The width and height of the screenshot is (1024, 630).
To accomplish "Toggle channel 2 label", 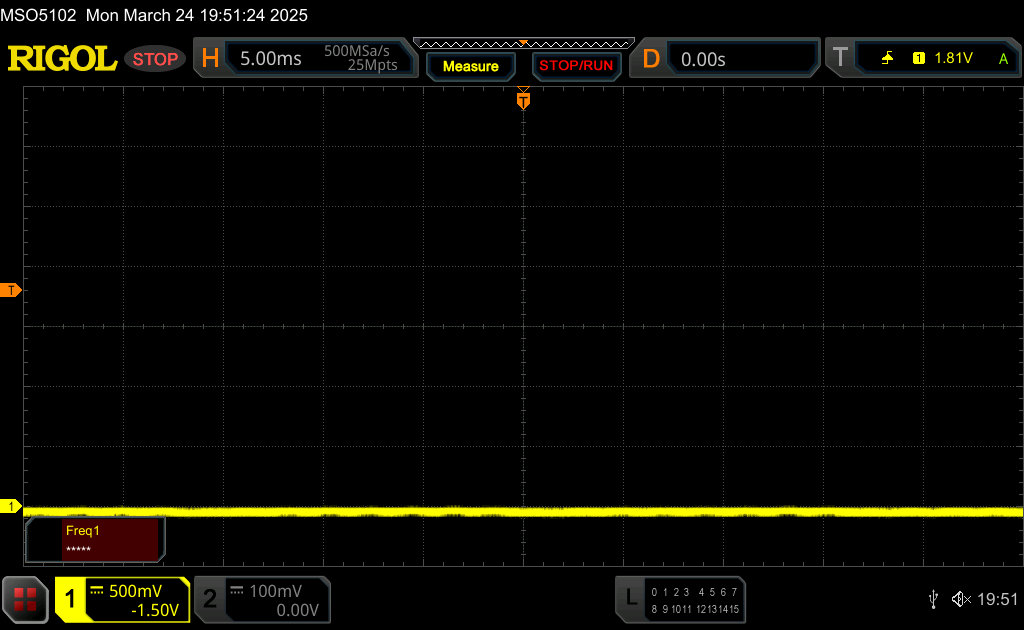I will point(210,599).
